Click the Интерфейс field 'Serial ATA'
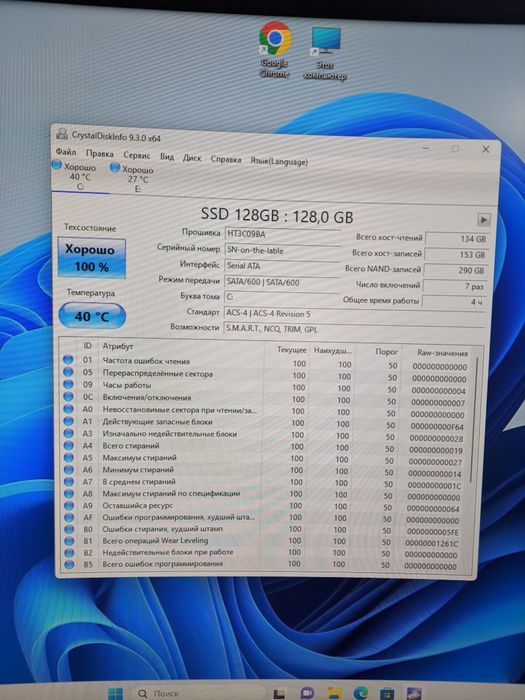 pyautogui.click(x=282, y=266)
